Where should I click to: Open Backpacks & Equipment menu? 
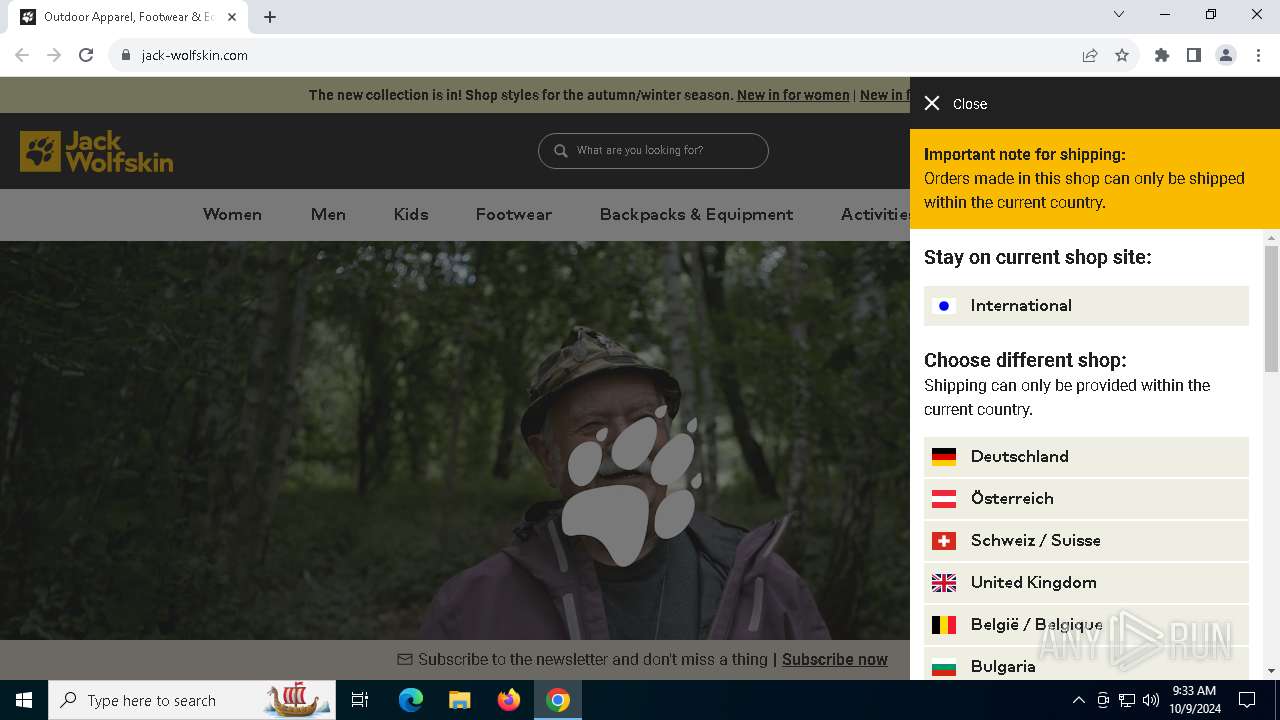(x=696, y=214)
